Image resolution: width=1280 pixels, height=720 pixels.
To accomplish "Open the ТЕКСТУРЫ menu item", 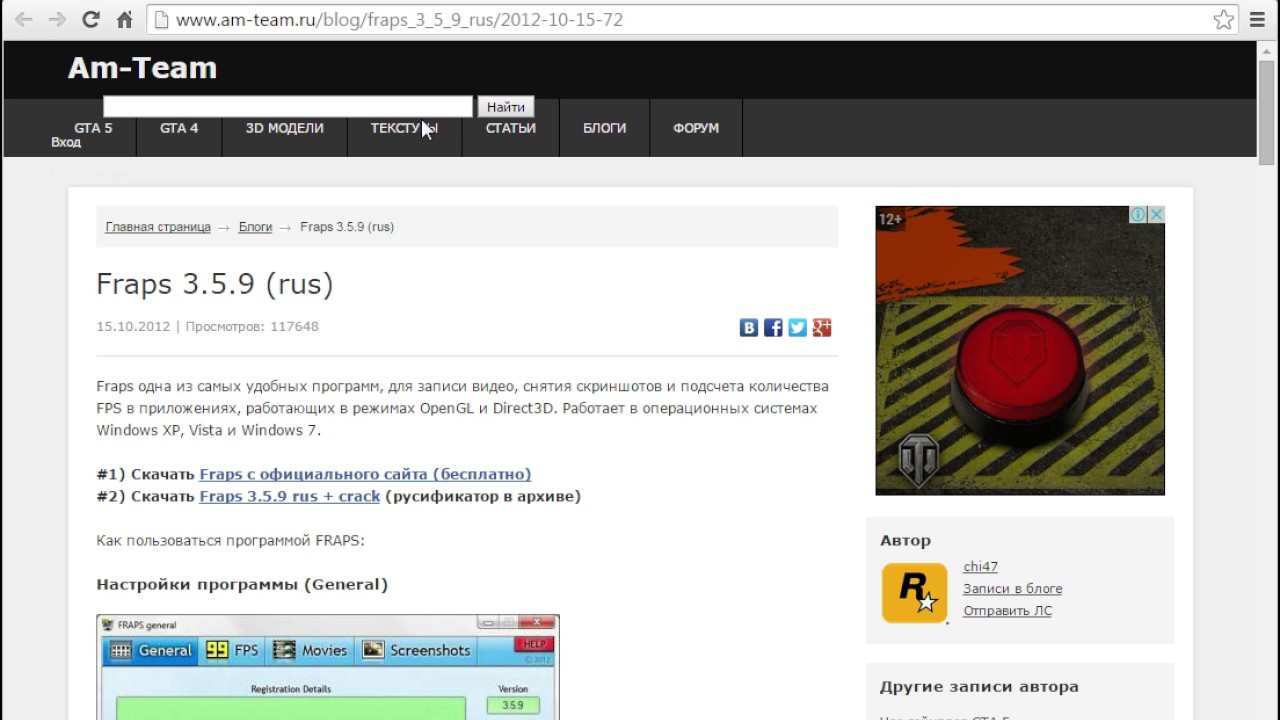I will click(x=404, y=128).
